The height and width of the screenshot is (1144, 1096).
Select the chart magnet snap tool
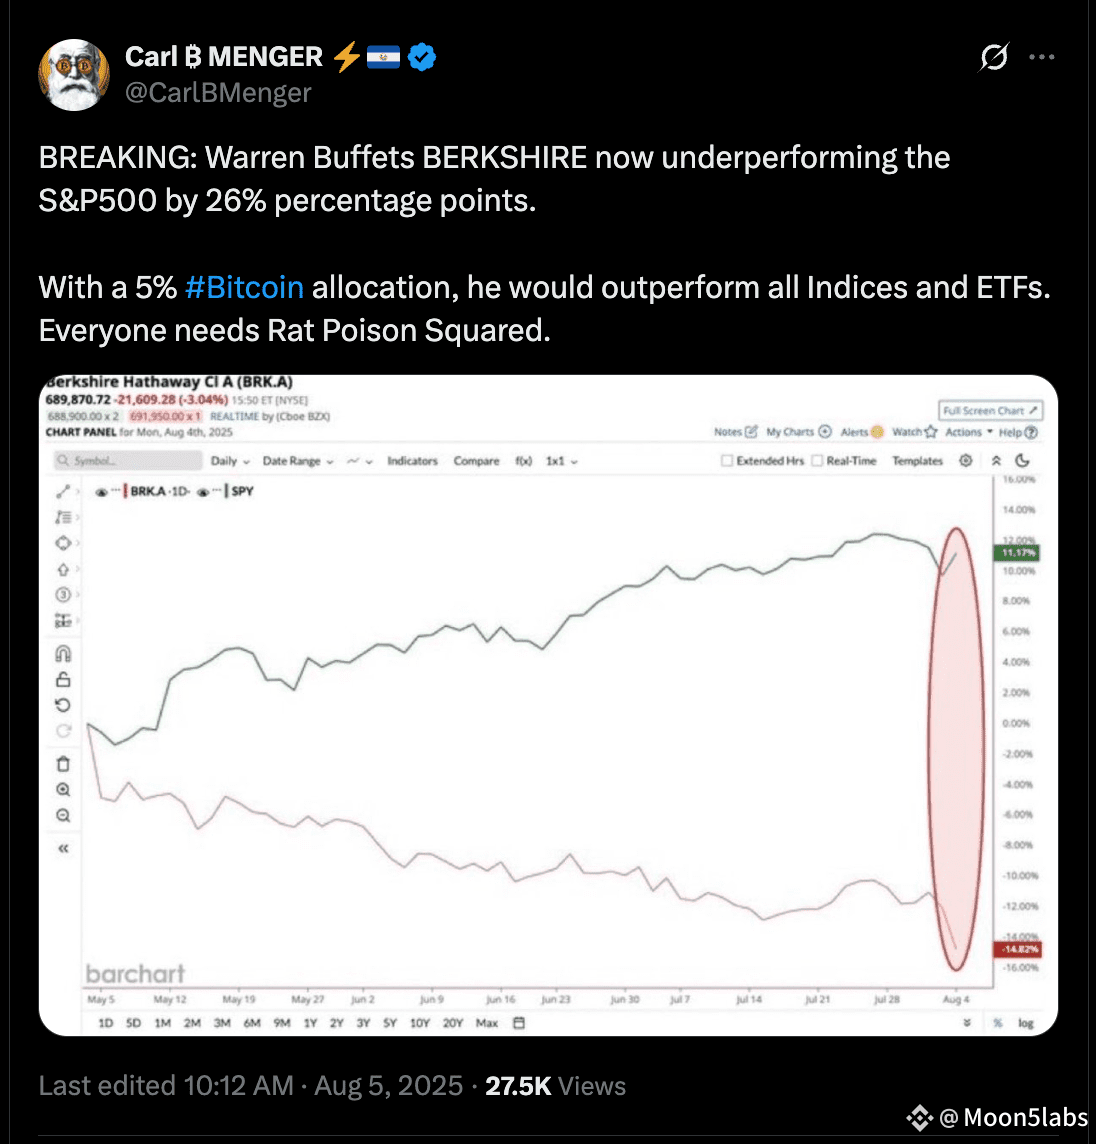63,654
